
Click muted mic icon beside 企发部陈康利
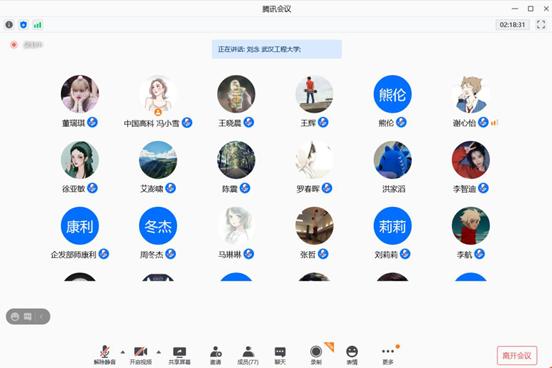pyautogui.click(x=104, y=254)
